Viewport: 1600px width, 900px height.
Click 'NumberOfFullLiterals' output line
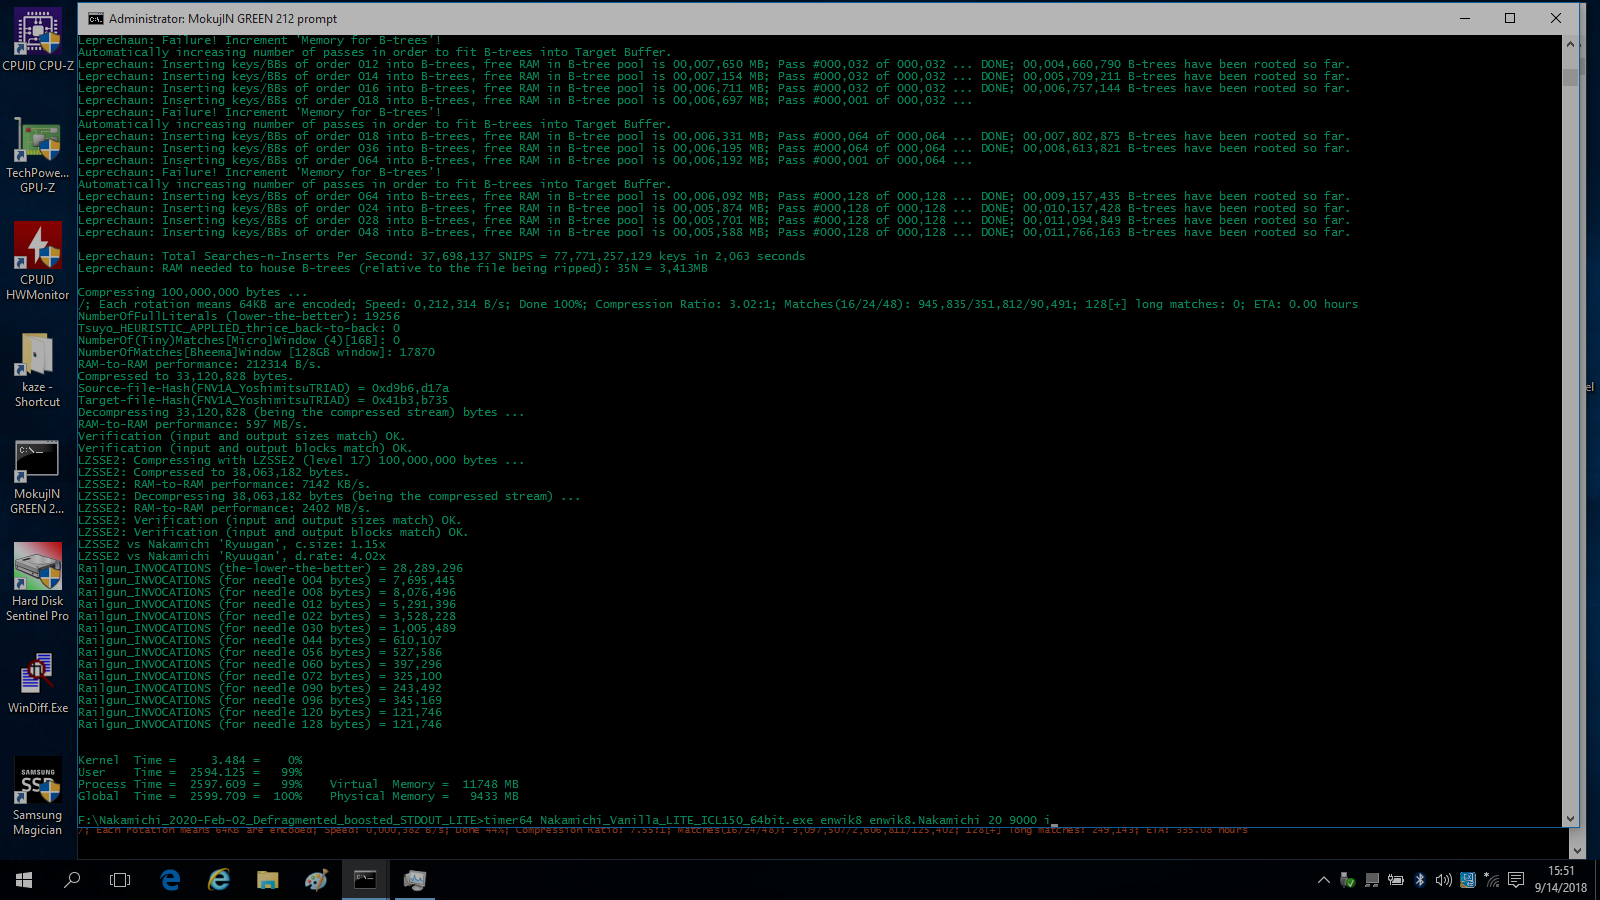coord(239,316)
